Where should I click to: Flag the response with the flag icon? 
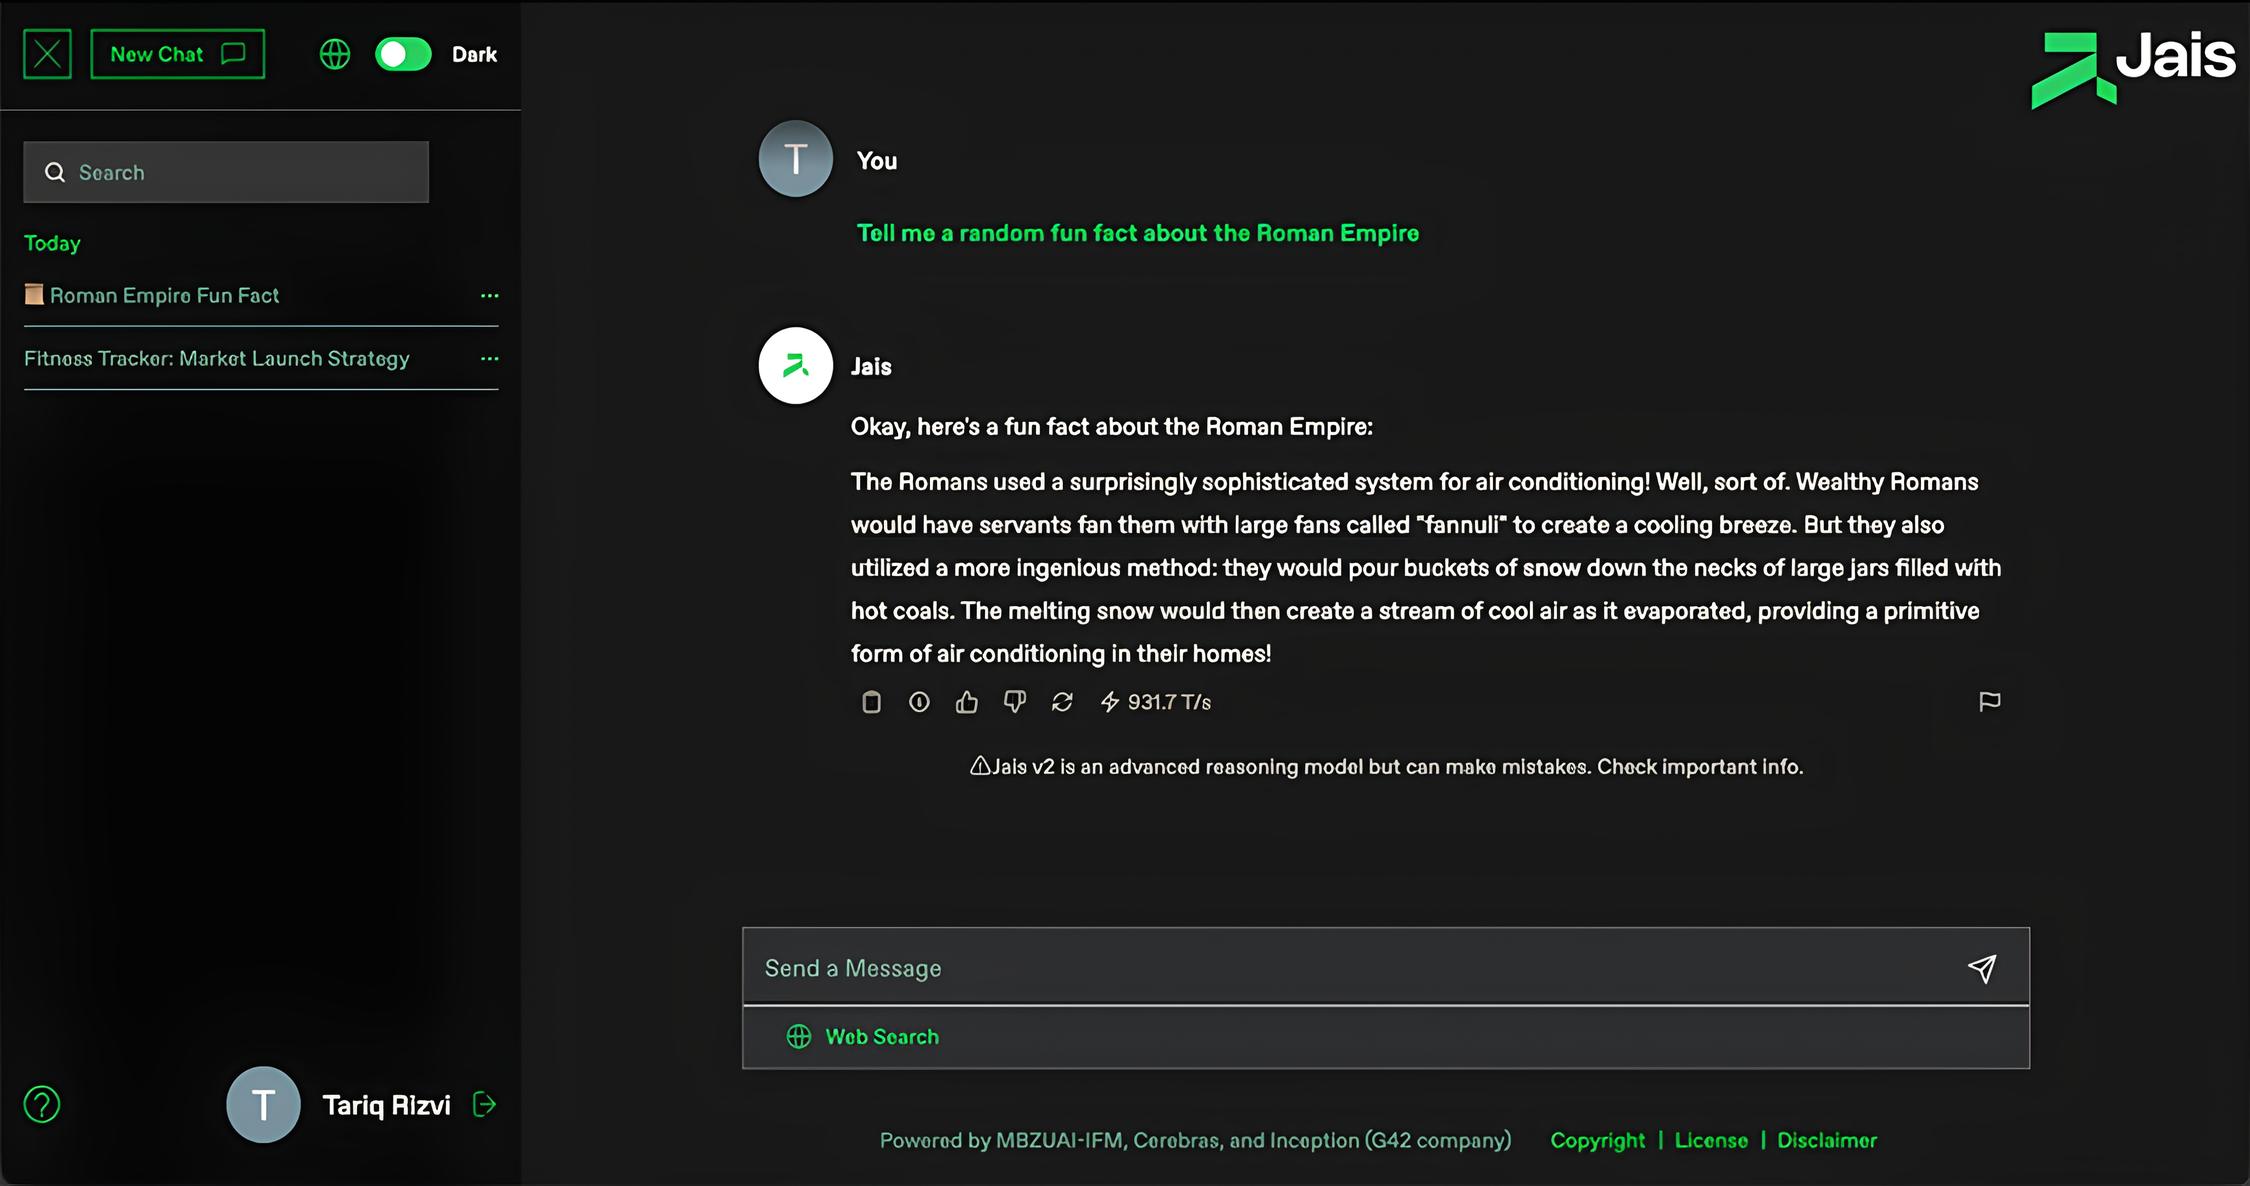click(1989, 701)
